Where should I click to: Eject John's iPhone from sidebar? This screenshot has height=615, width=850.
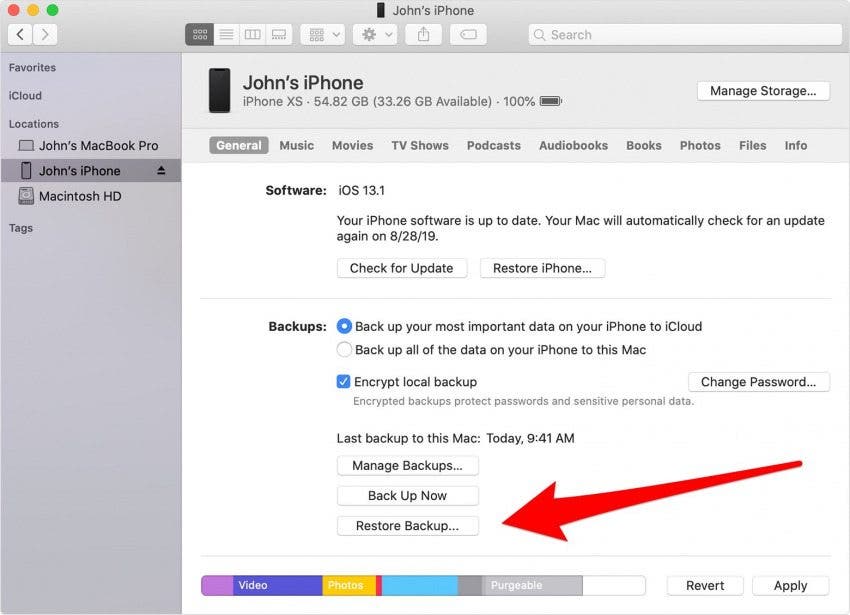(x=161, y=171)
